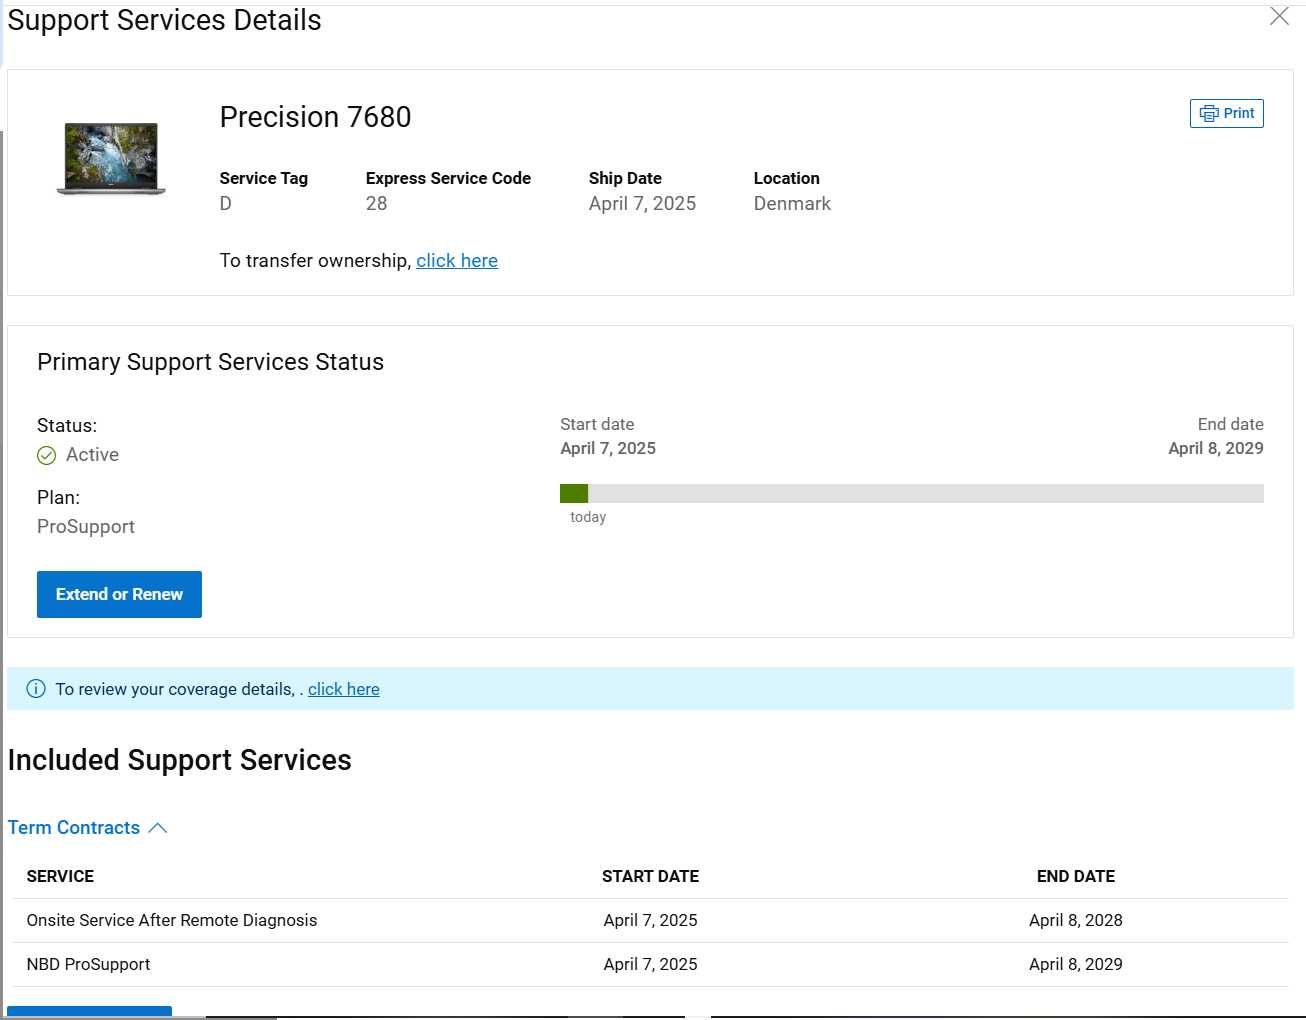The image size is (1306, 1020).
Task: Collapse the Term Contracts section
Action: 88,827
